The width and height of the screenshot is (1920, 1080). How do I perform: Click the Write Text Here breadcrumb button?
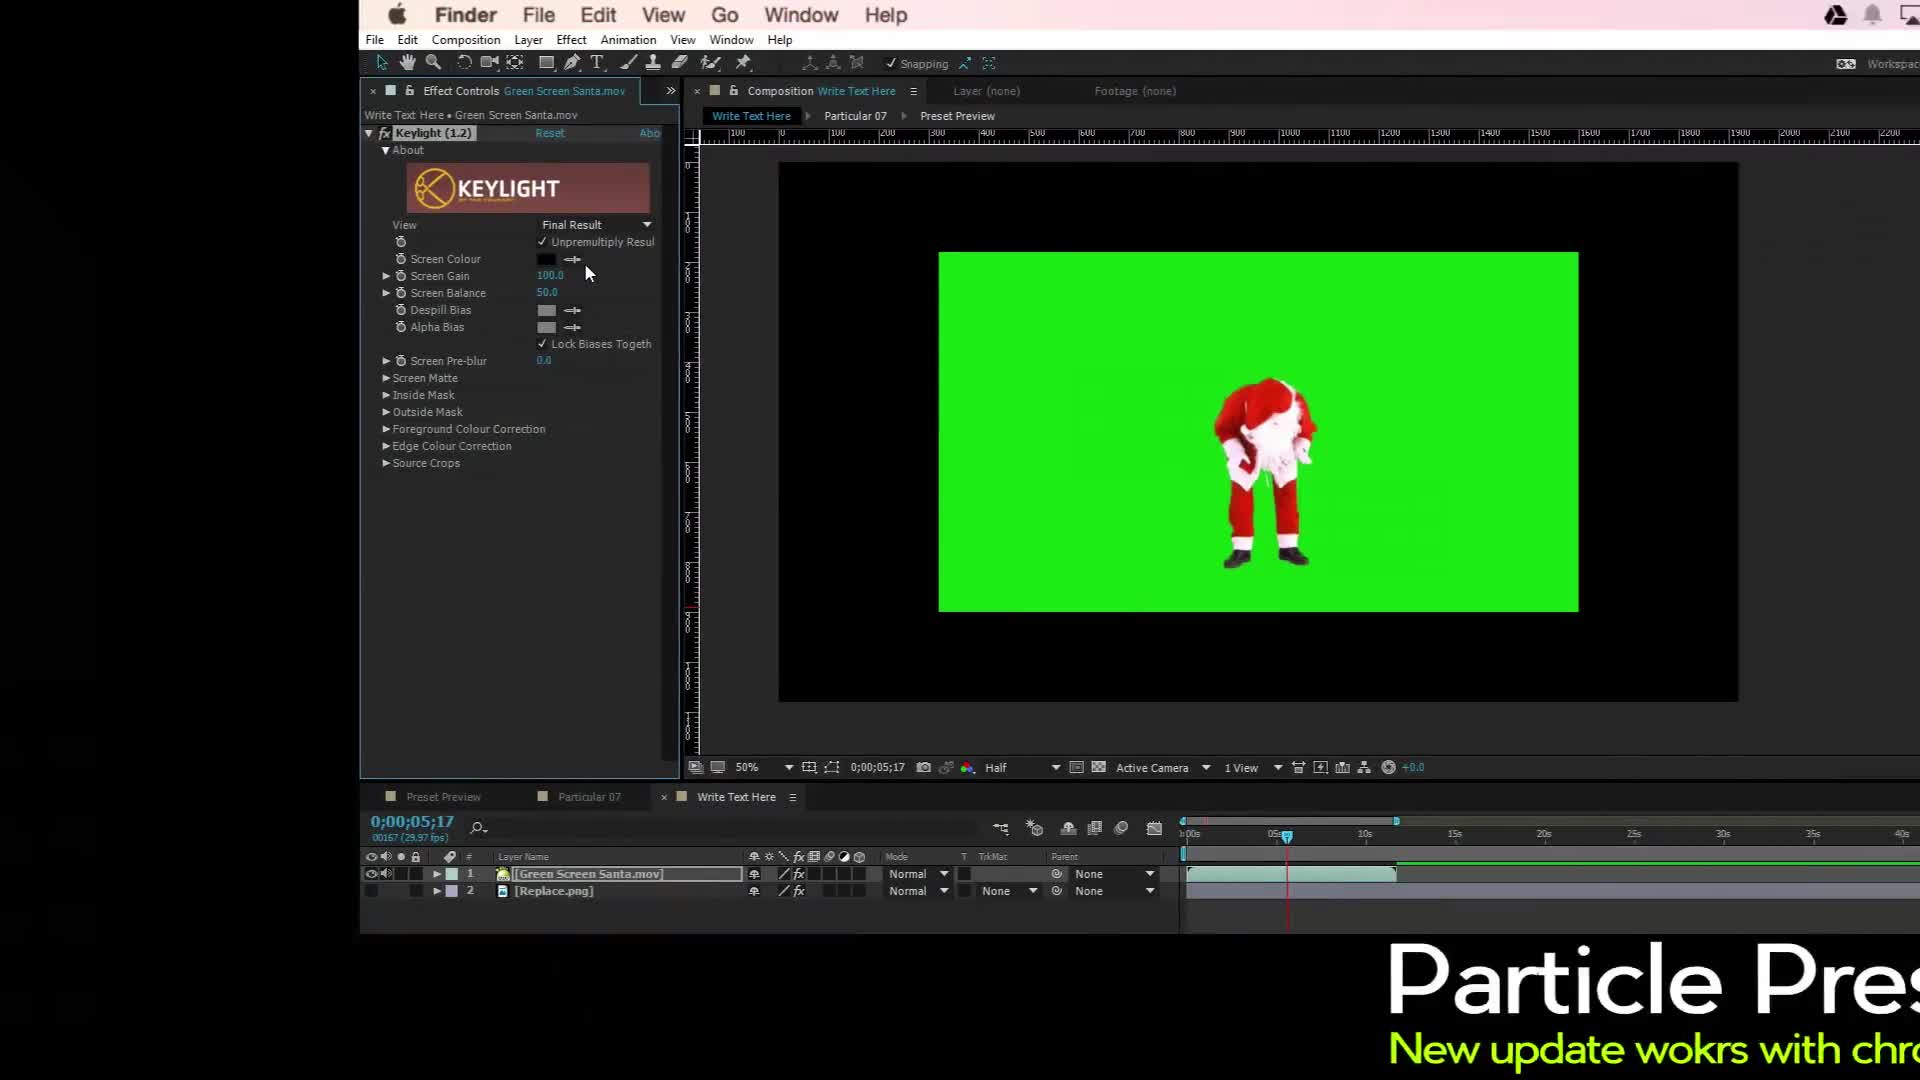click(x=751, y=116)
